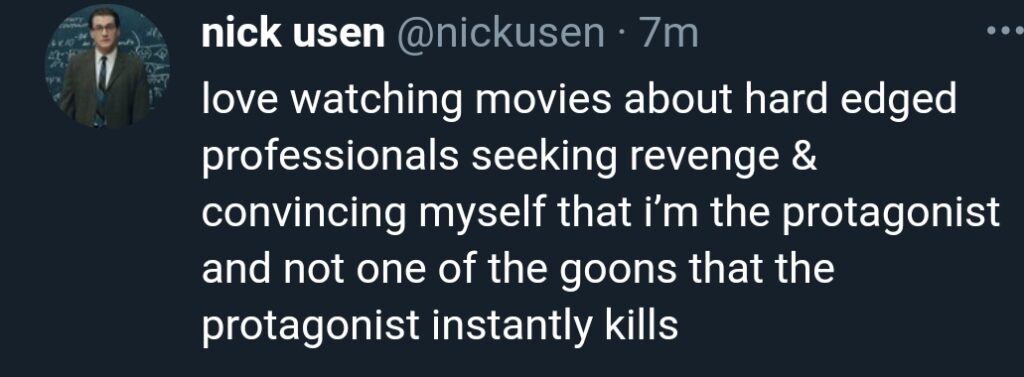This screenshot has height=377, width=1024.
Task: Click the word 'professionals' in the tweet
Action: coord(330,159)
